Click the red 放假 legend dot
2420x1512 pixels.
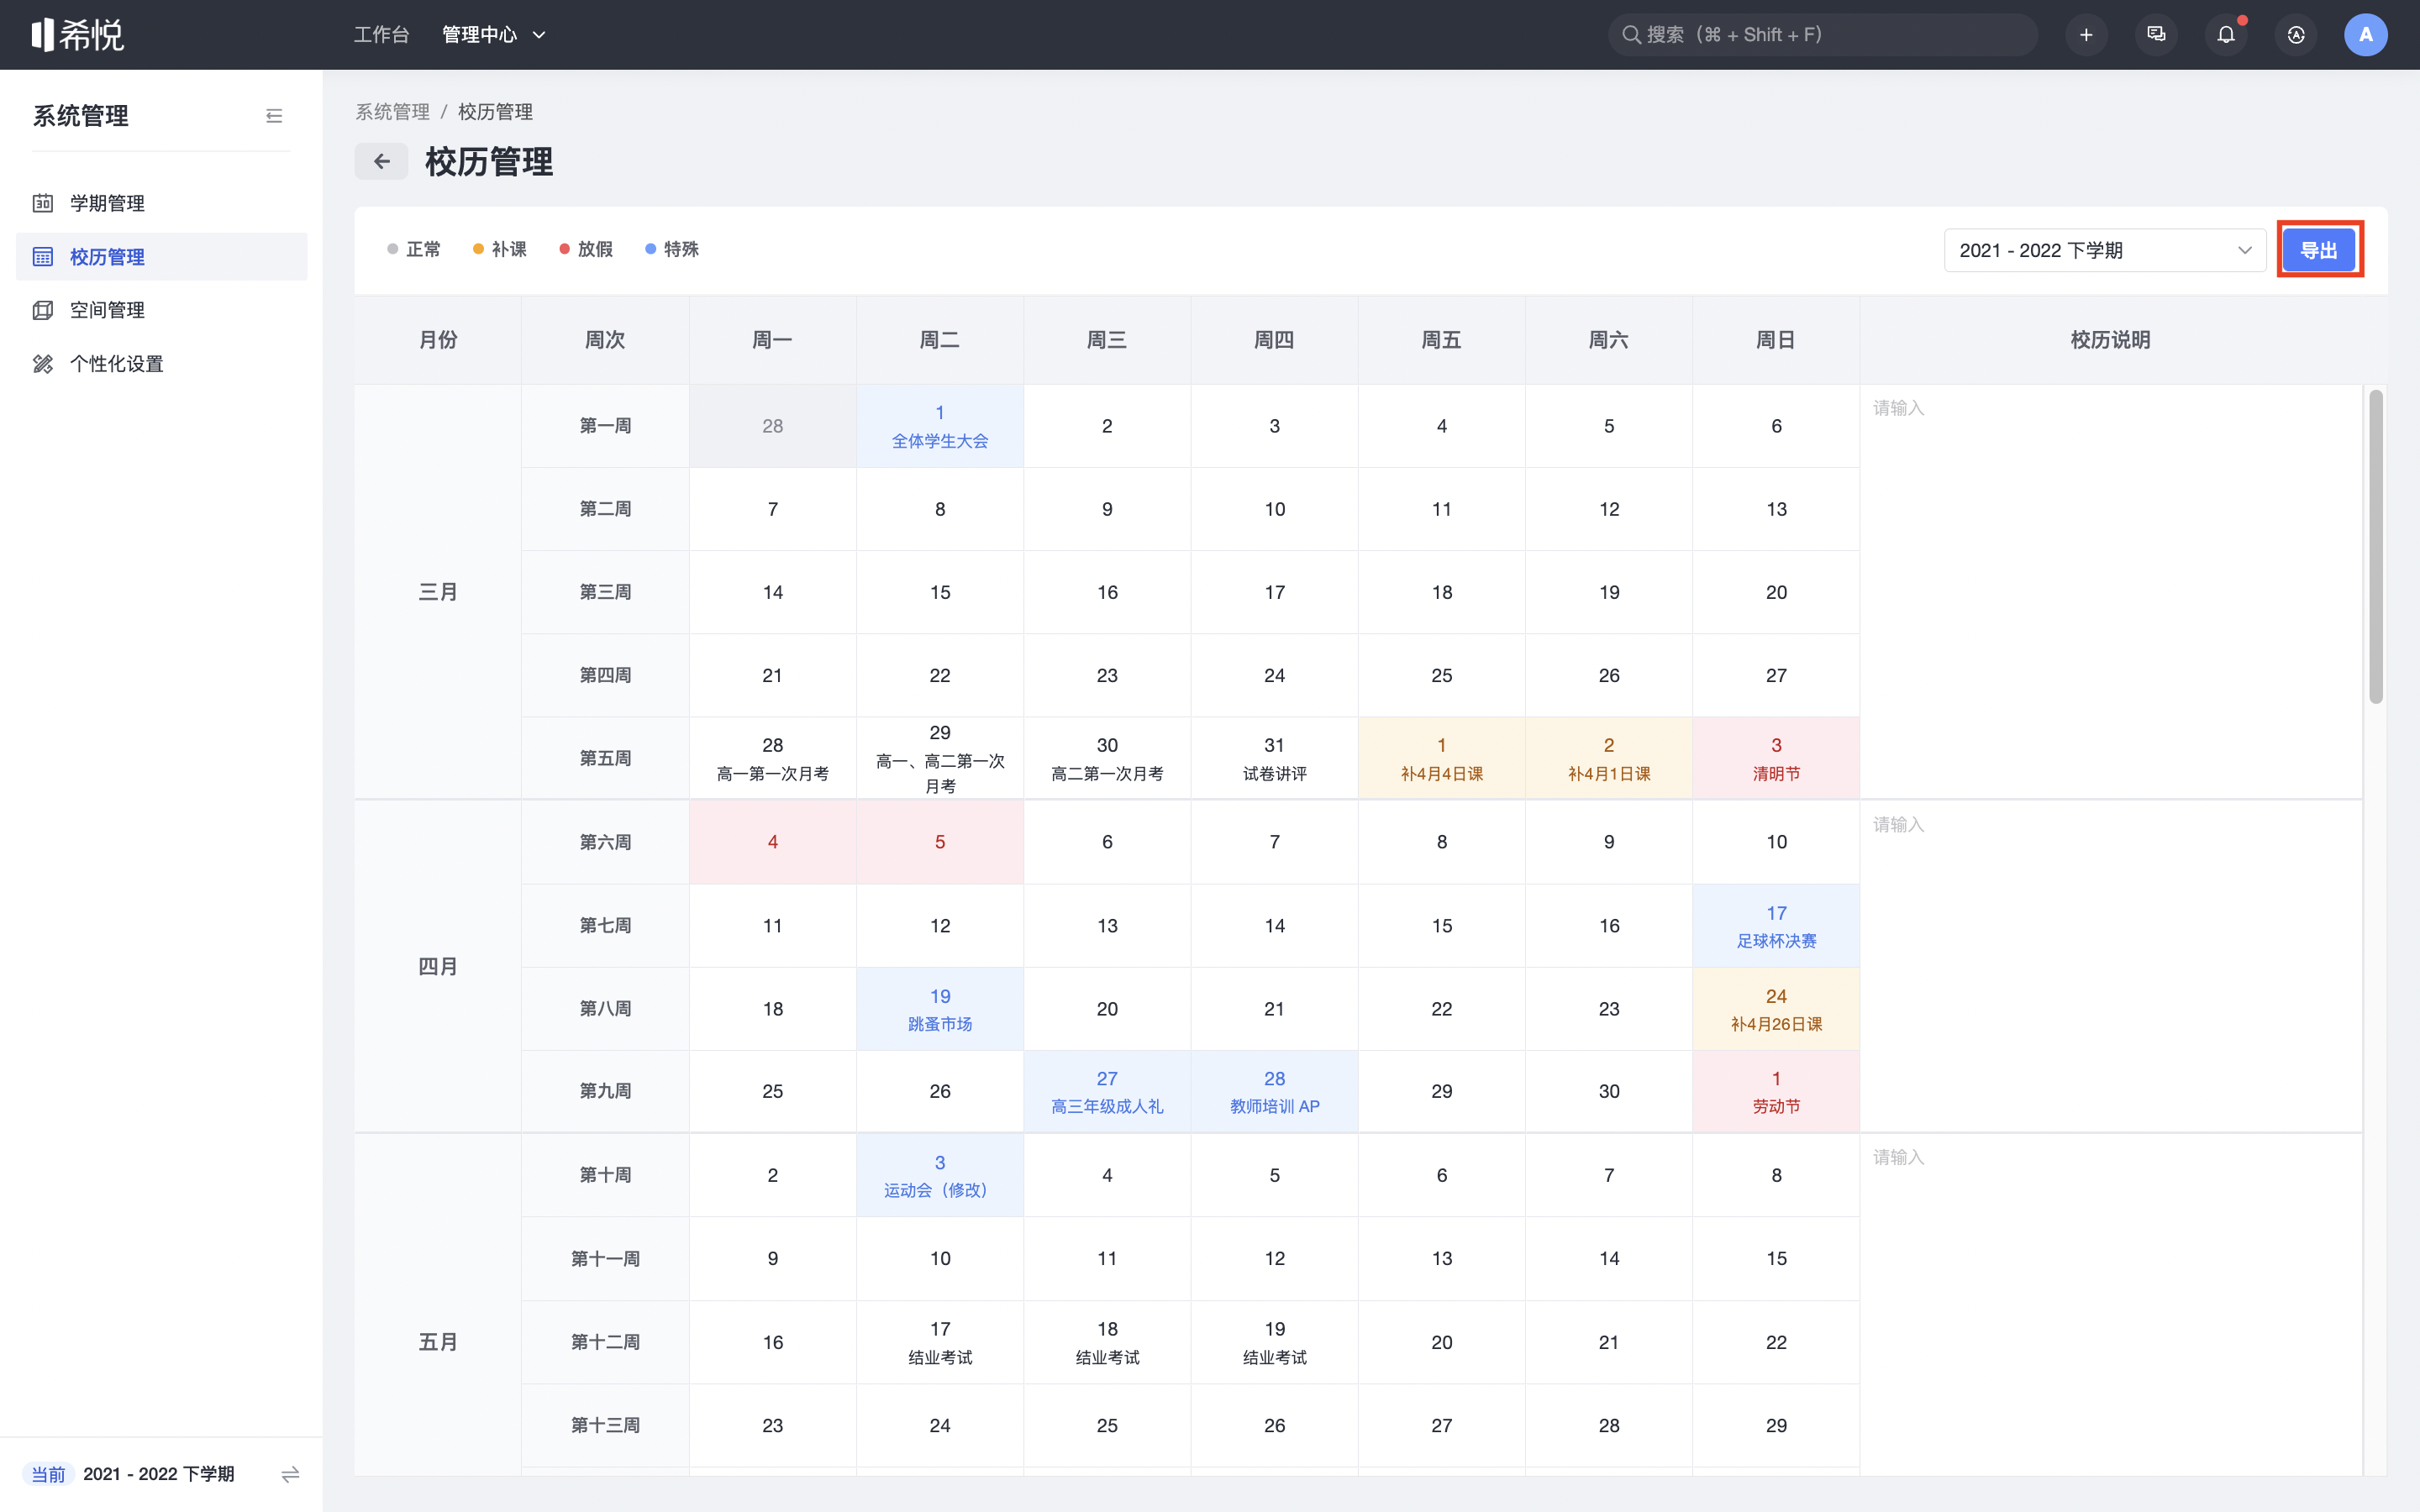click(565, 249)
